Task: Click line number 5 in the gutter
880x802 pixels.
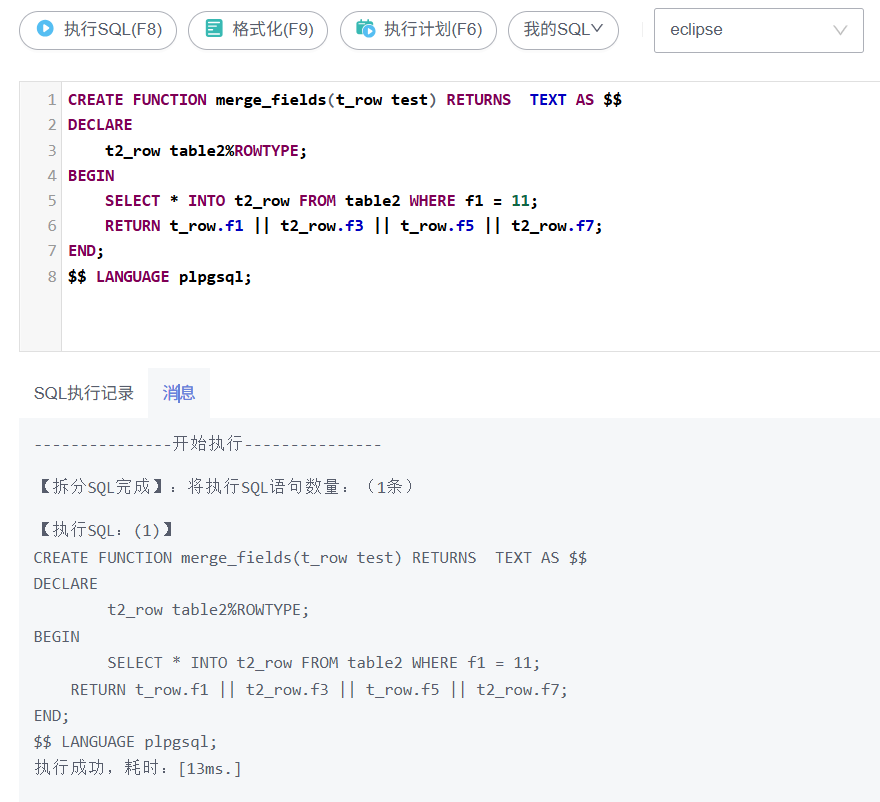Action: point(52,201)
